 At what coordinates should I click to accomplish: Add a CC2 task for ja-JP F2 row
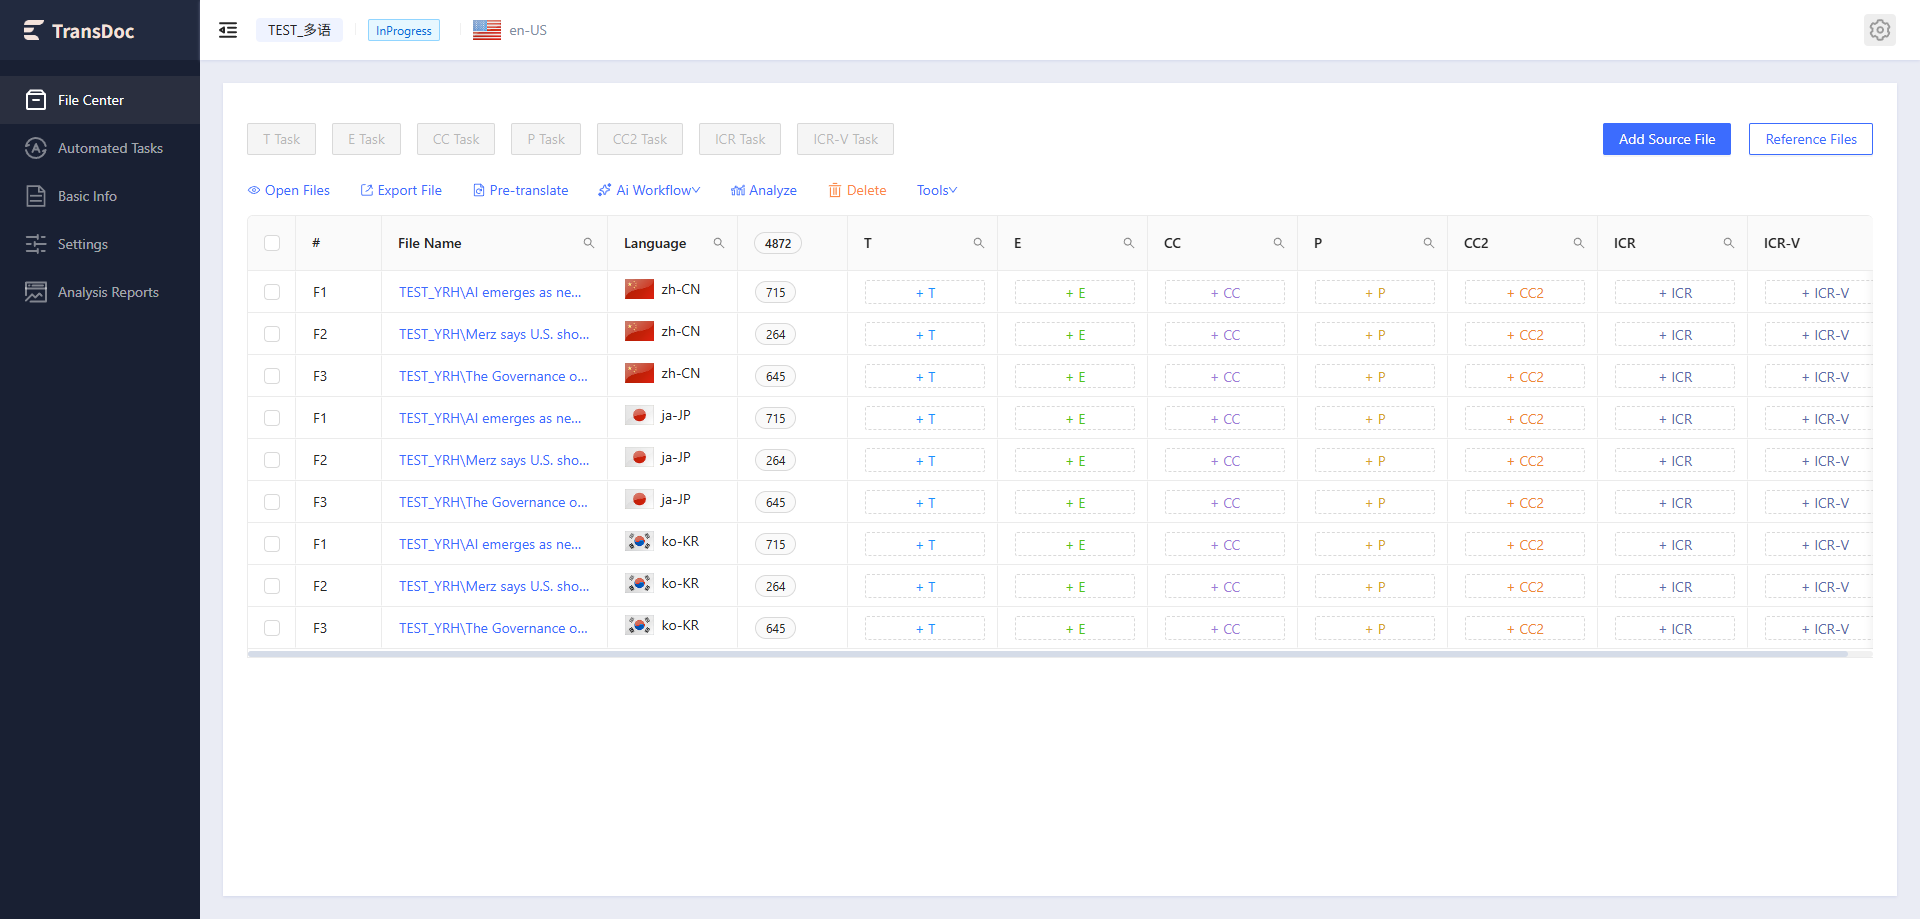pyautogui.click(x=1525, y=461)
